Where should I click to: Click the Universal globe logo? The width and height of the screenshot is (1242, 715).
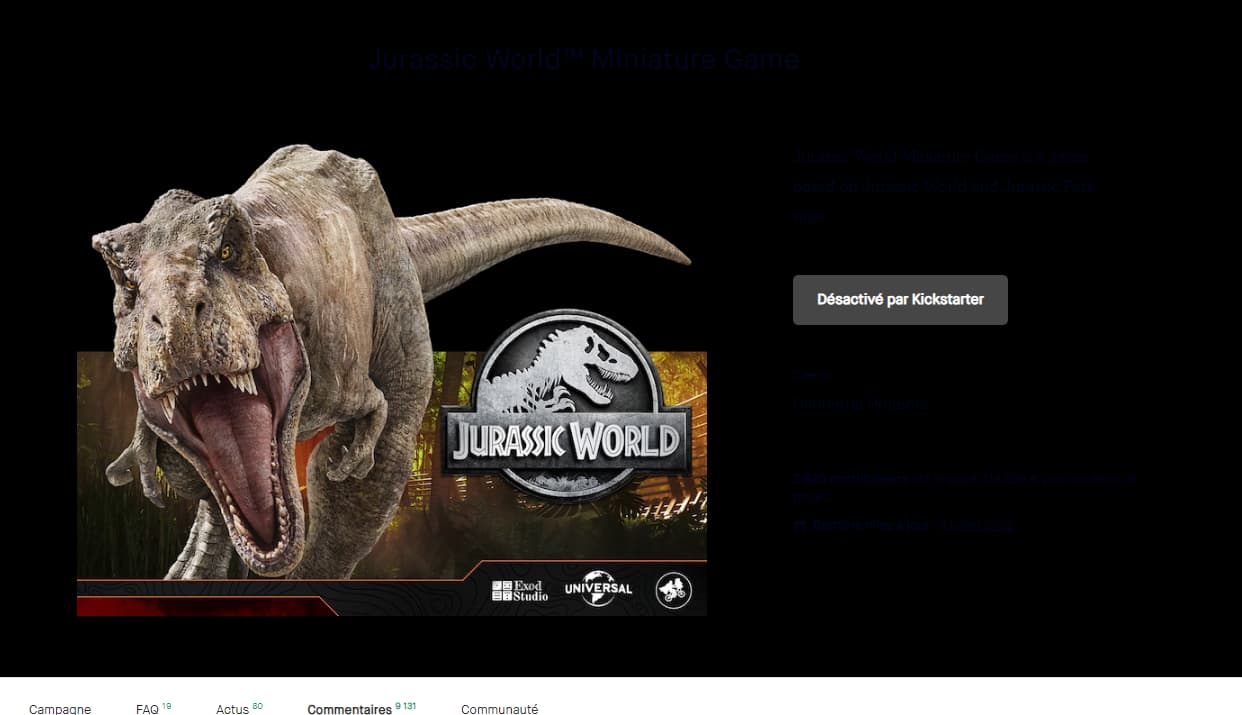598,589
